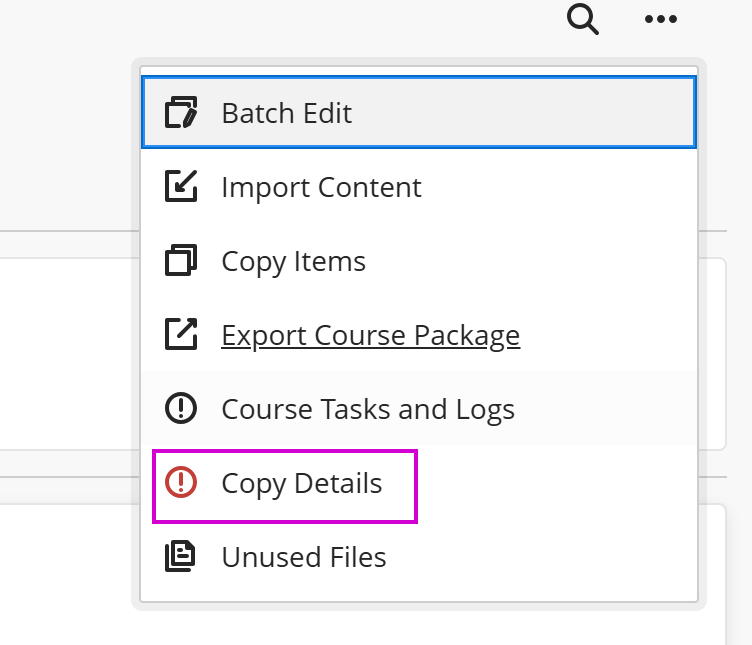Select Copy Items in the menu
Screen dimensions: 752x645
tap(419, 260)
